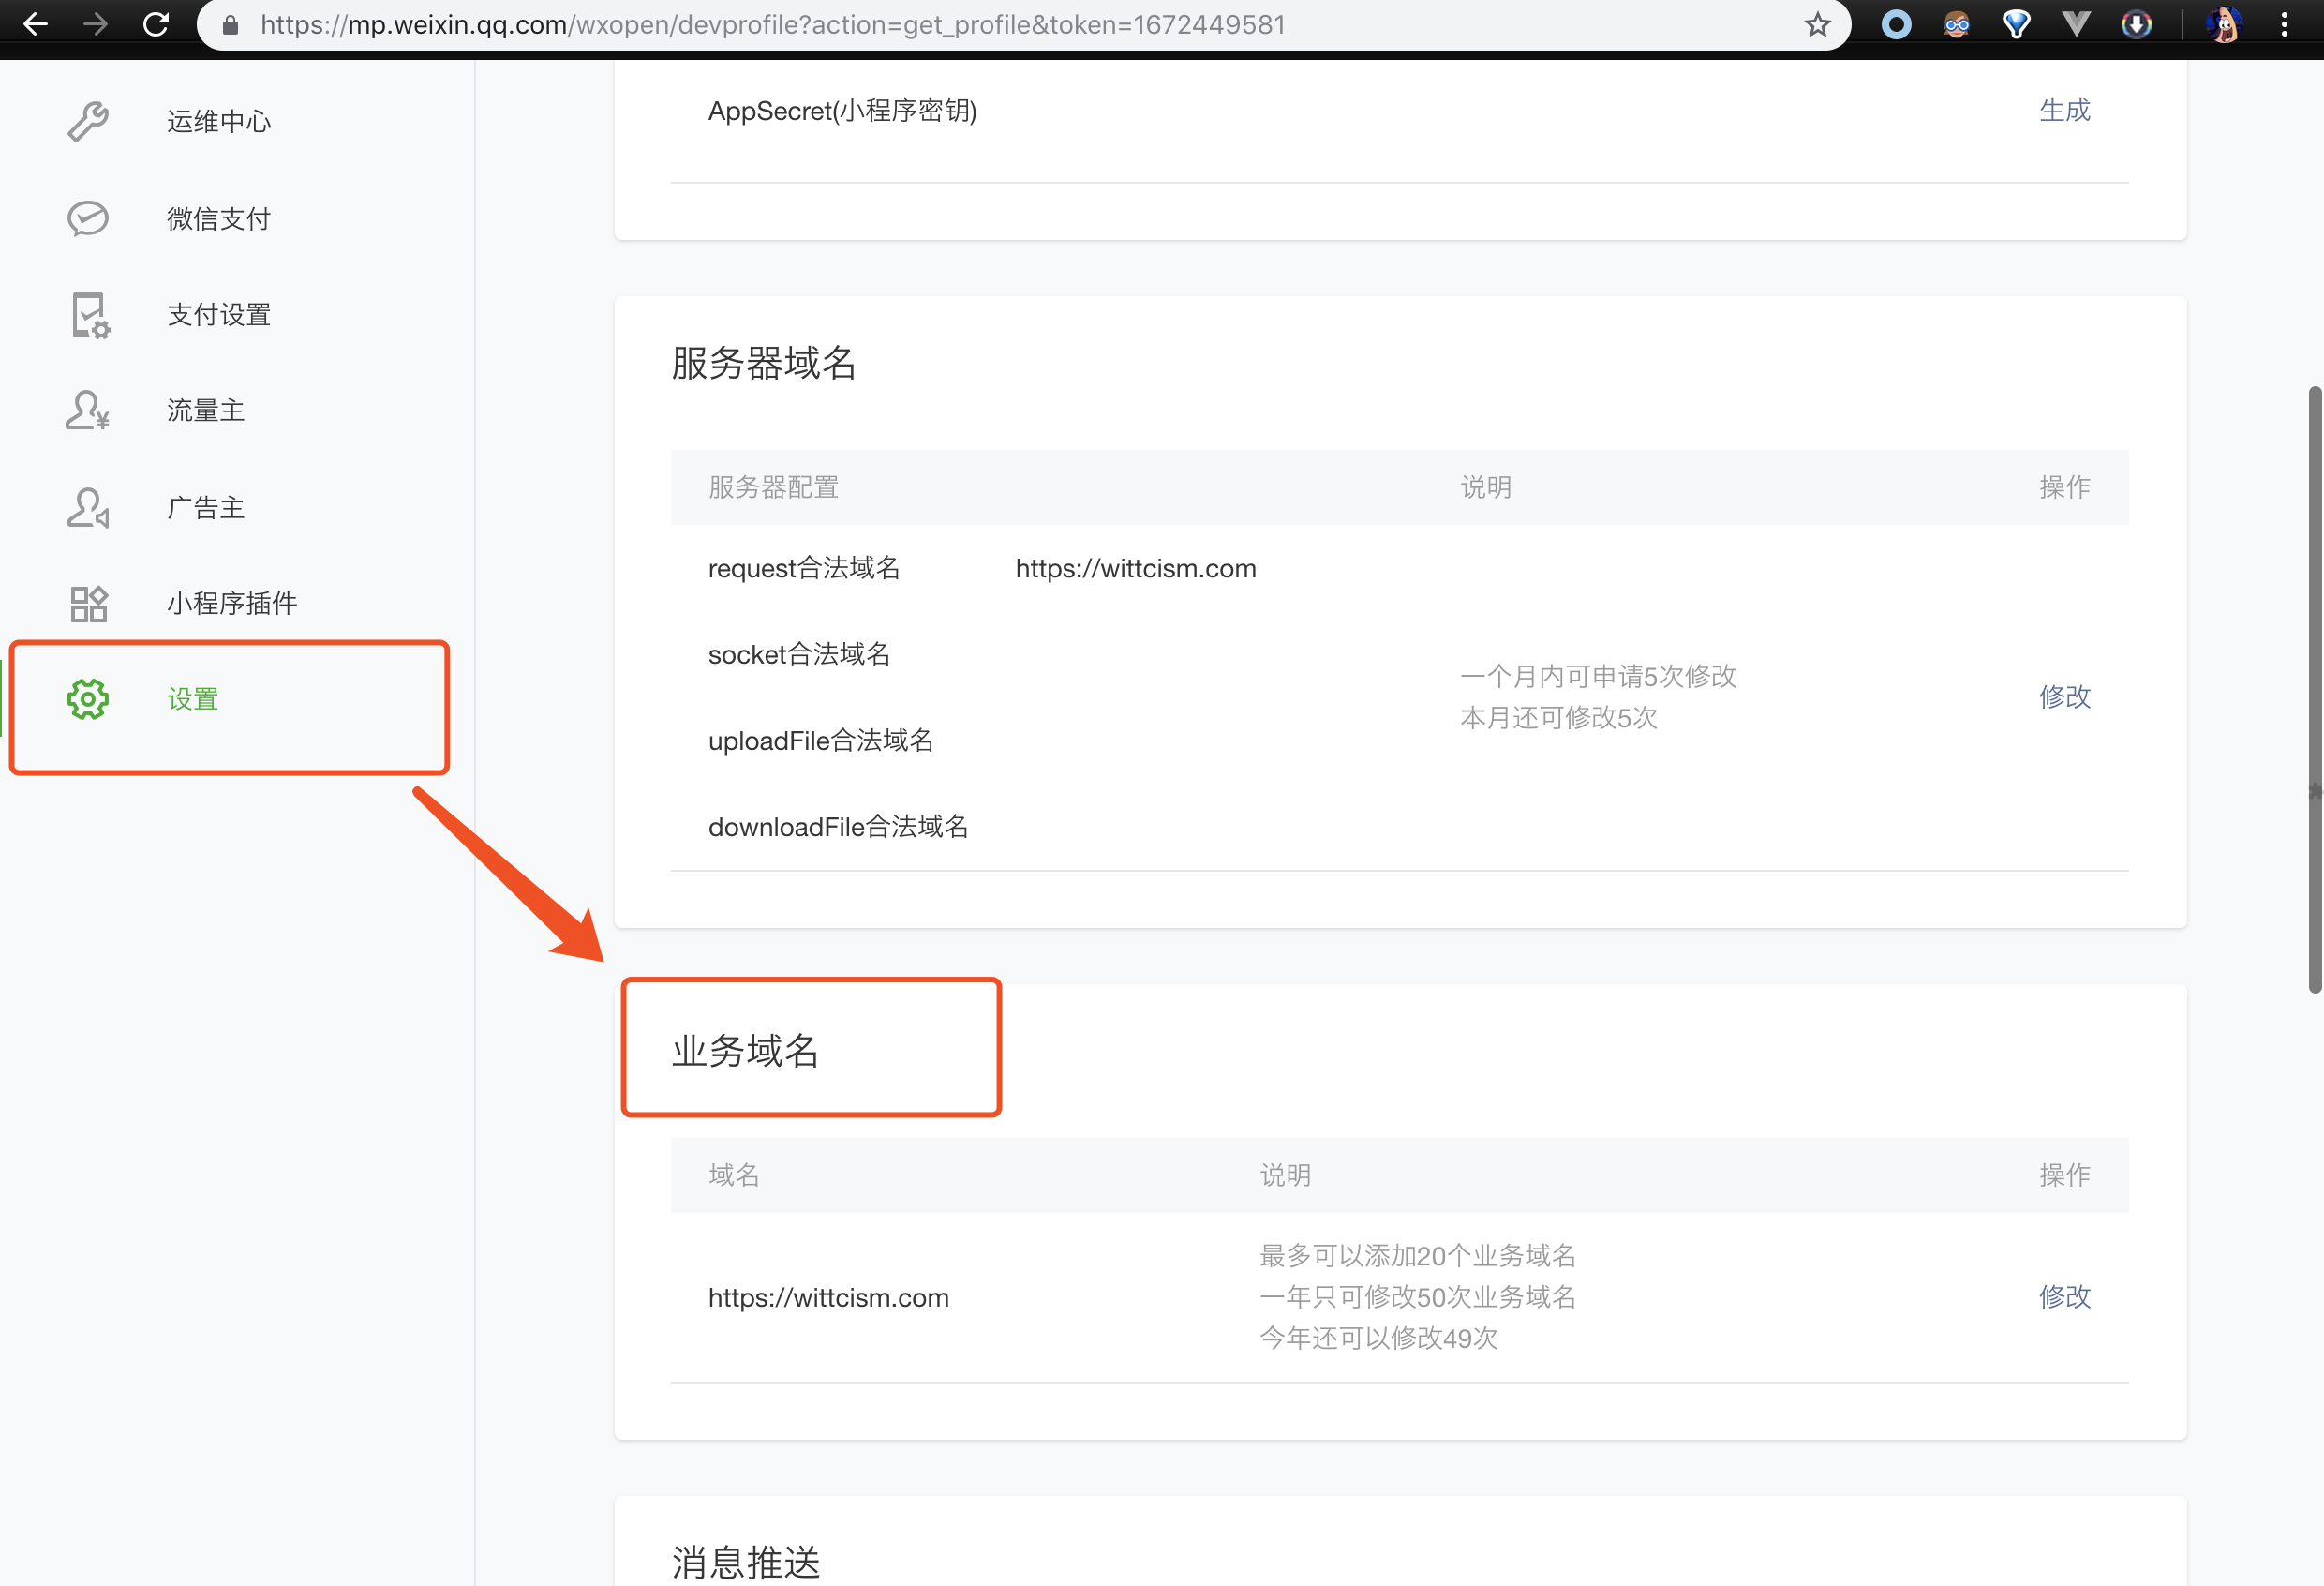
Task: Click the user profile avatar in toolbar
Action: 2223,25
